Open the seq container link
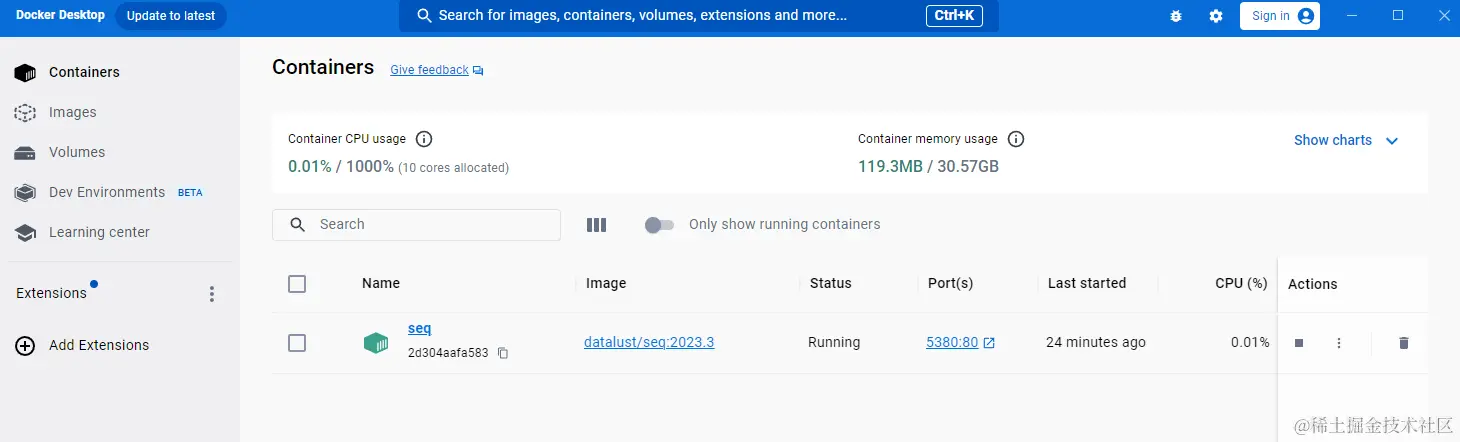This screenshot has height=442, width=1460. tap(419, 328)
